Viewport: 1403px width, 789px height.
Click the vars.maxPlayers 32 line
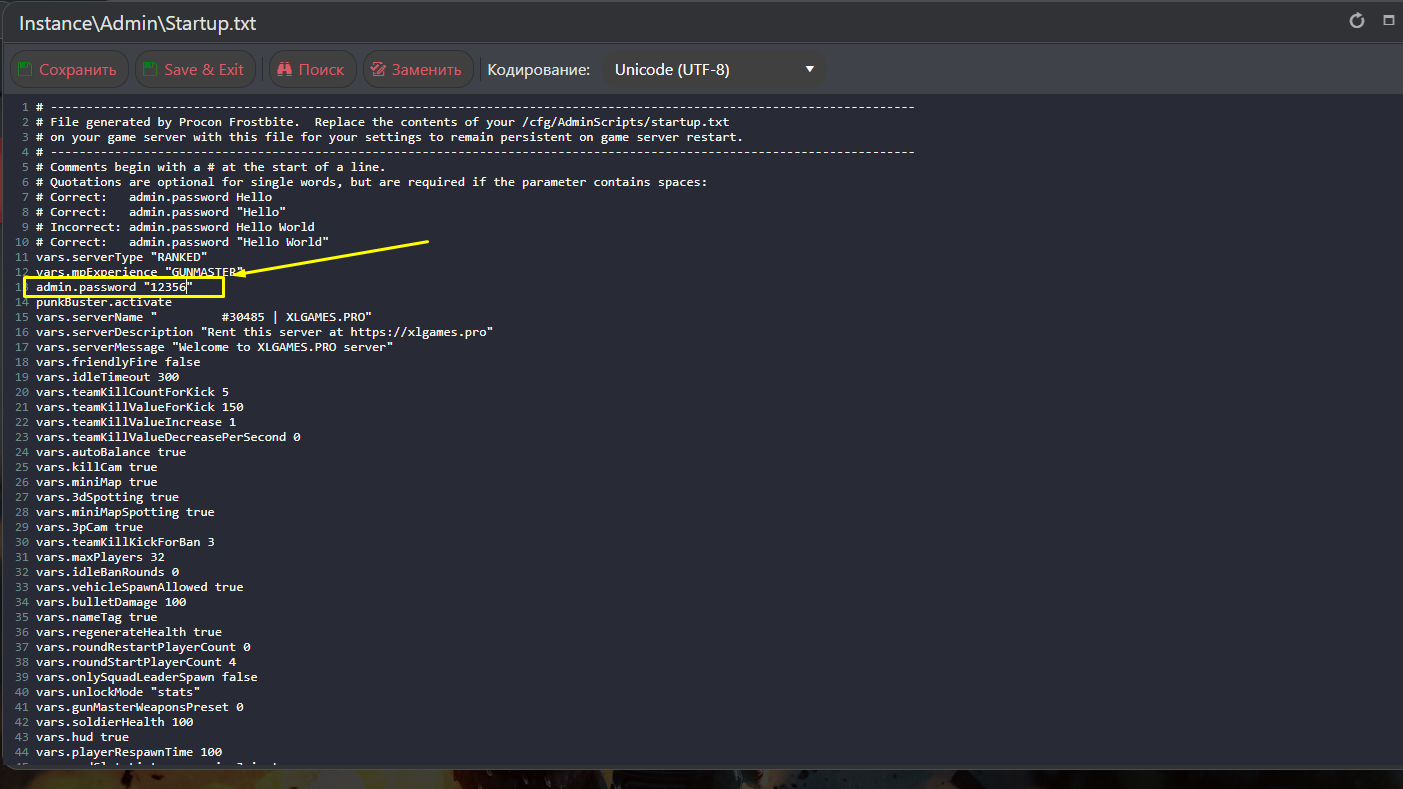[x=100, y=557]
